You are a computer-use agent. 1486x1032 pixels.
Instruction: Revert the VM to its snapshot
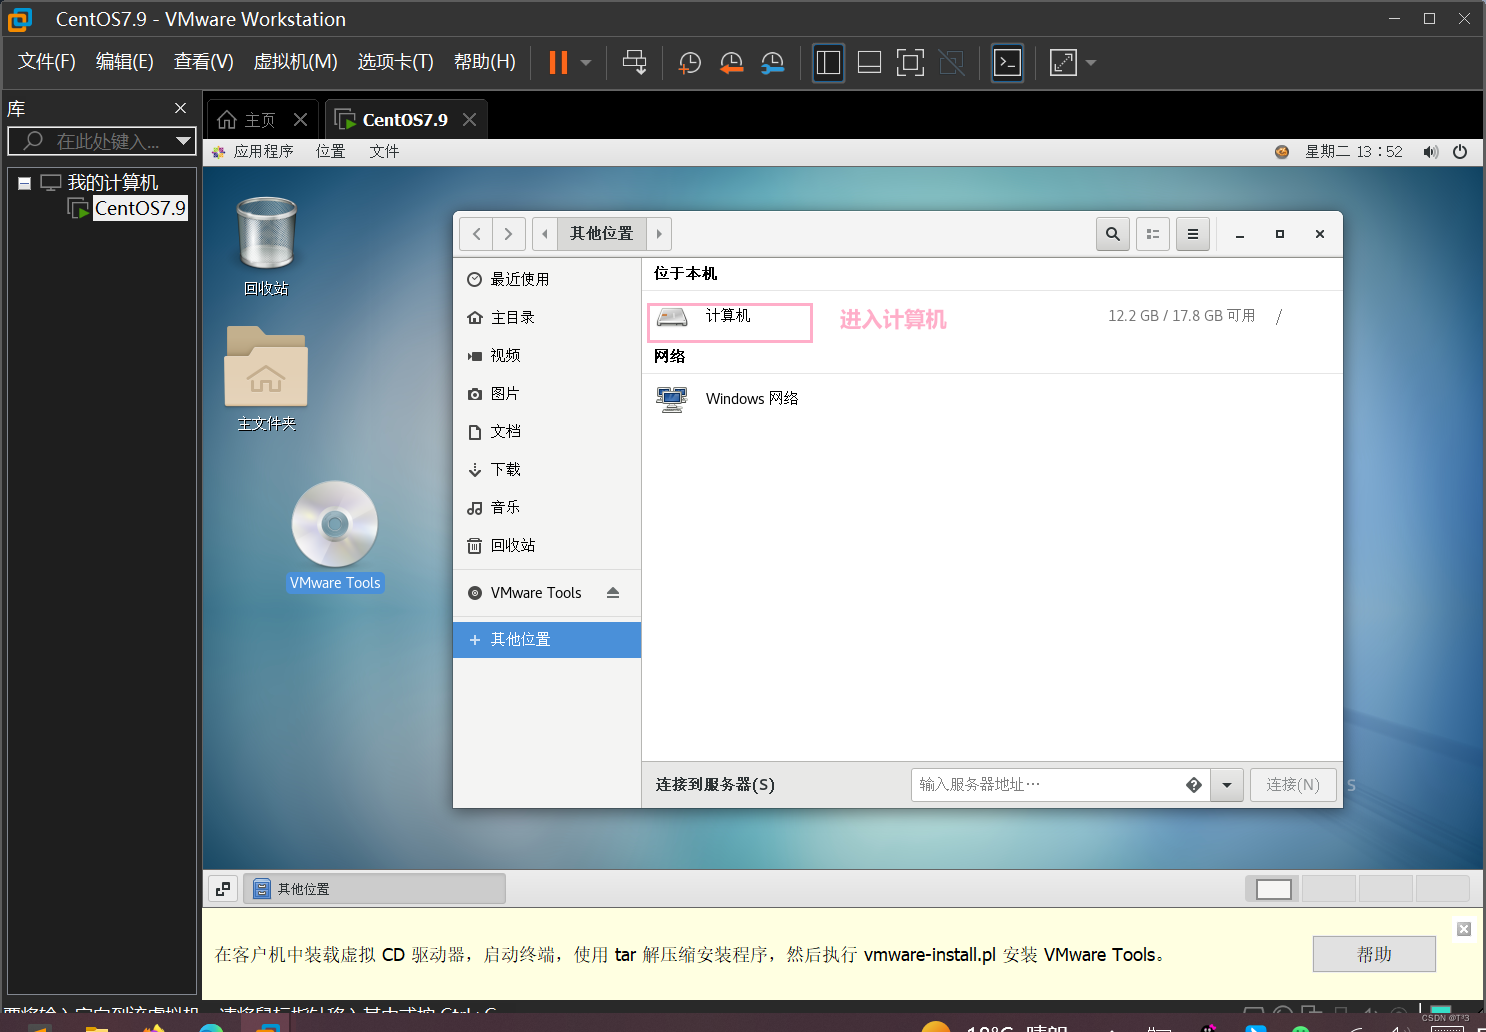coord(731,62)
